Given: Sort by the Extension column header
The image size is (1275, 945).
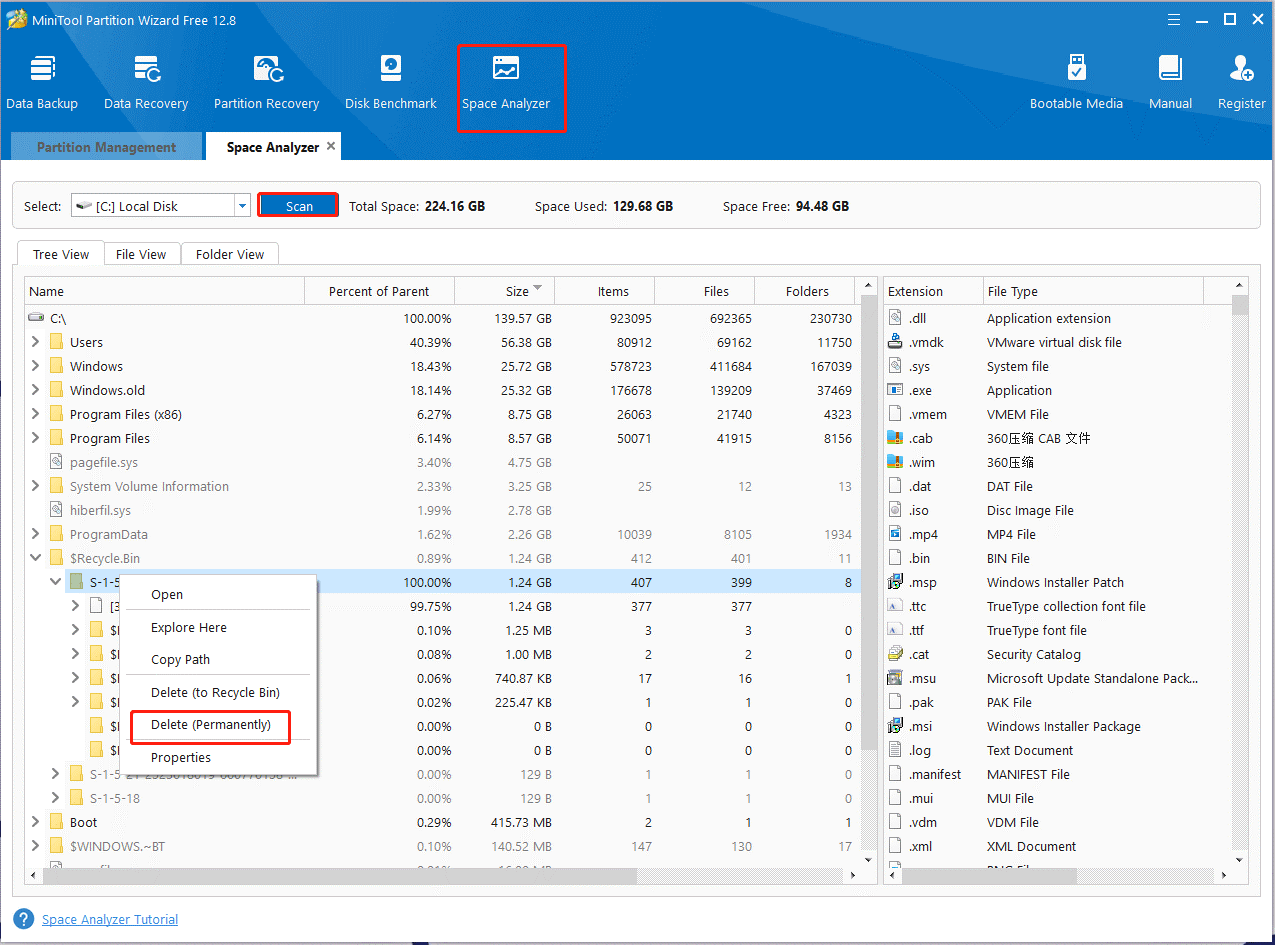Looking at the screenshot, I should point(933,291).
